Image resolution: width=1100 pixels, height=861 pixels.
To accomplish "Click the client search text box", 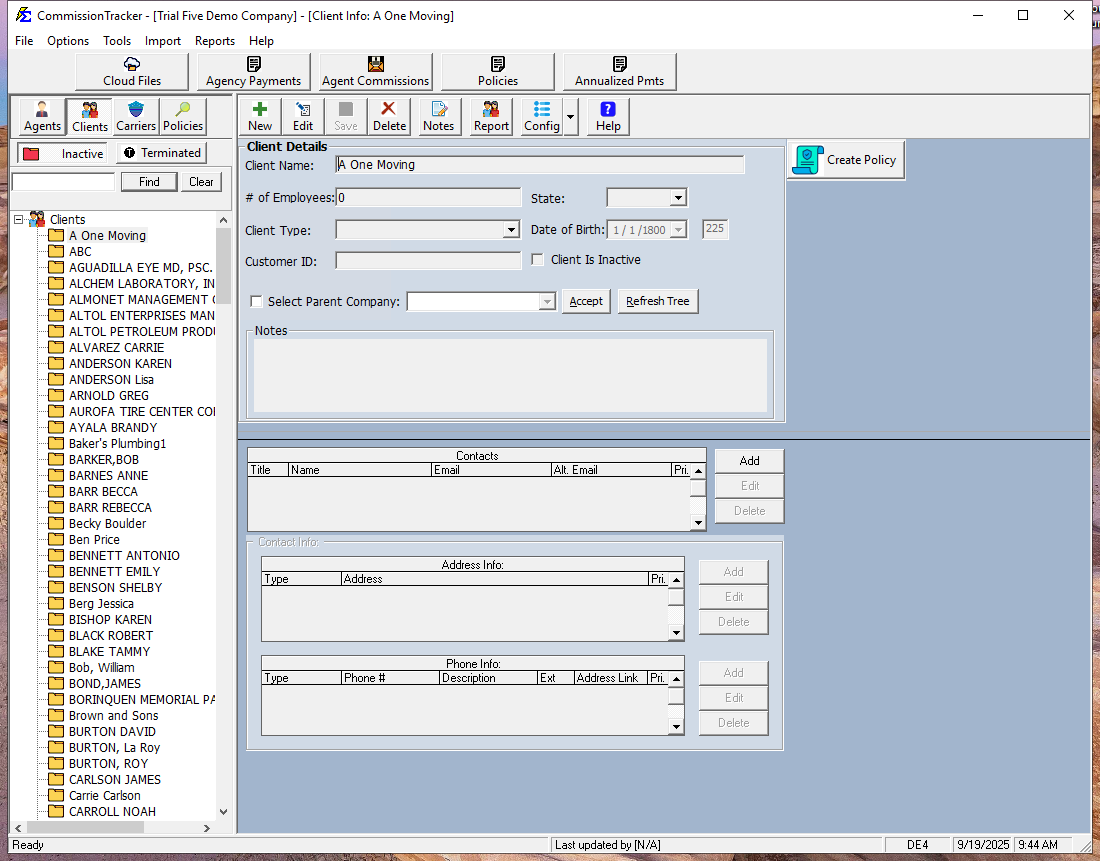I will [x=63, y=182].
